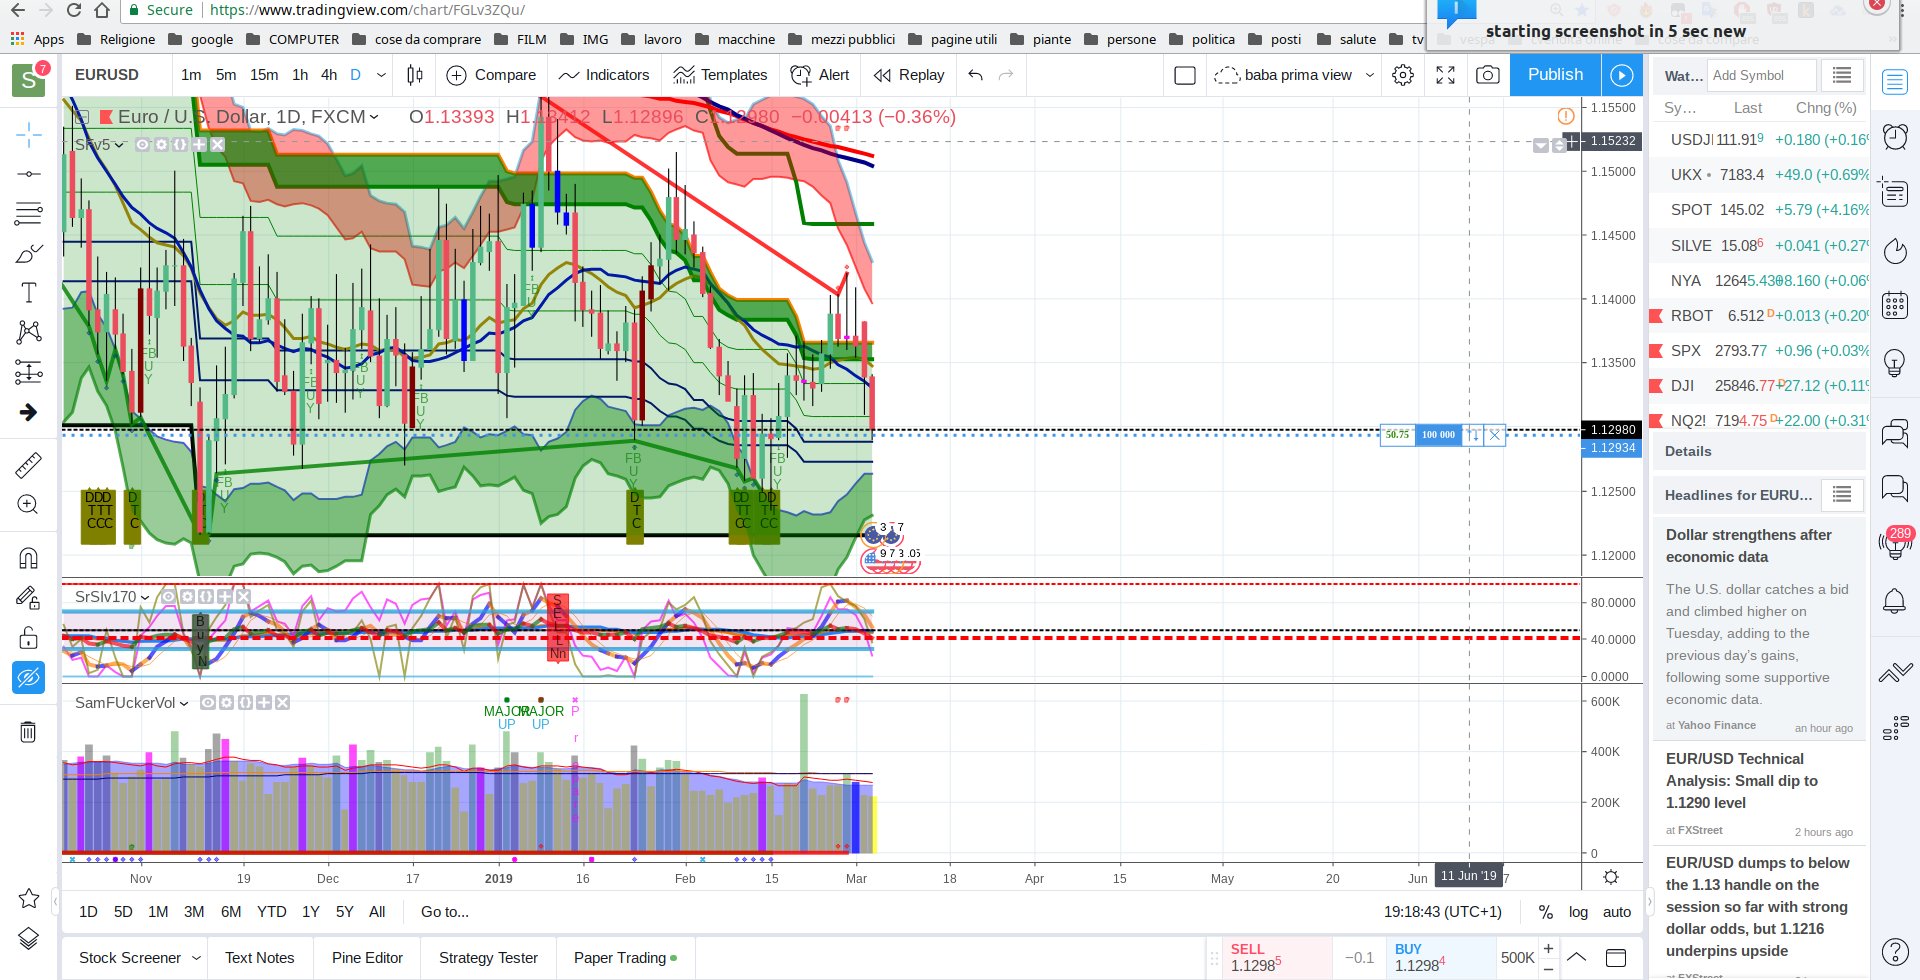Switch to the Text Notes tab

click(x=260, y=958)
